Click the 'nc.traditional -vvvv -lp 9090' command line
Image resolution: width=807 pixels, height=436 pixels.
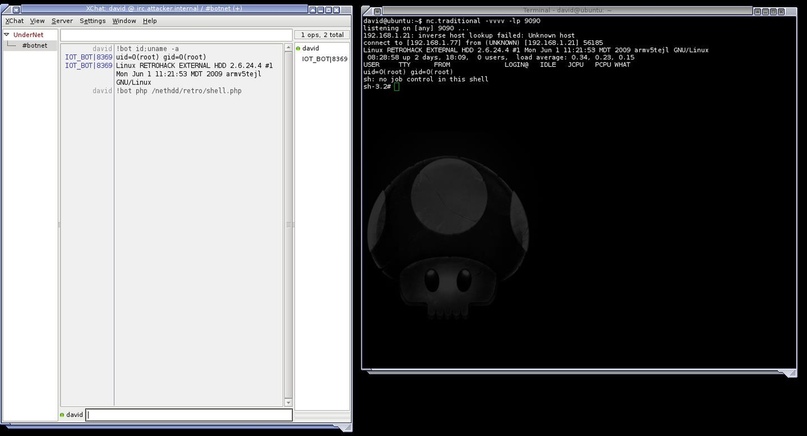[483, 21]
